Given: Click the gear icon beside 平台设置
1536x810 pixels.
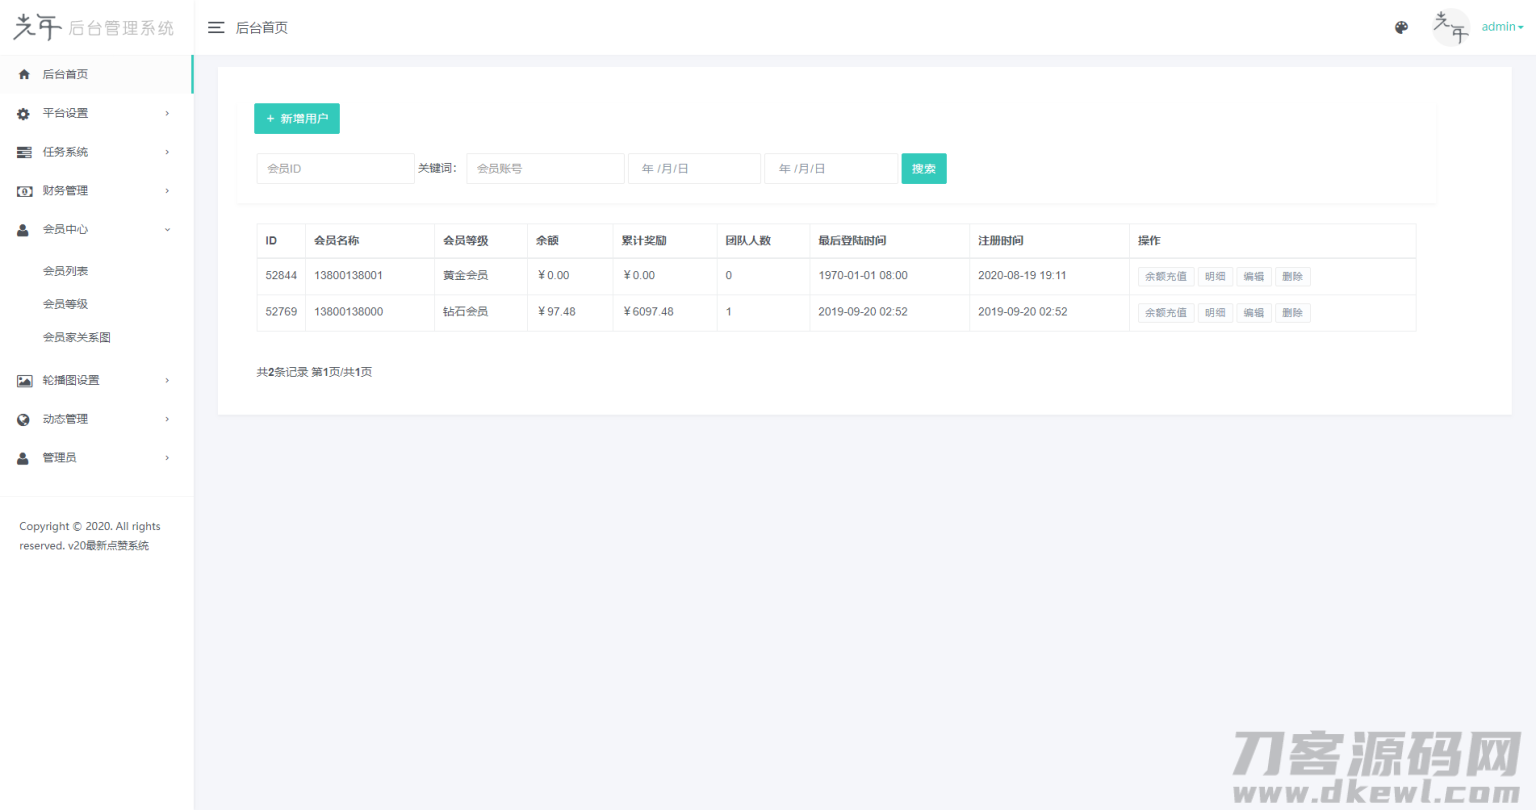Looking at the screenshot, I should (24, 114).
